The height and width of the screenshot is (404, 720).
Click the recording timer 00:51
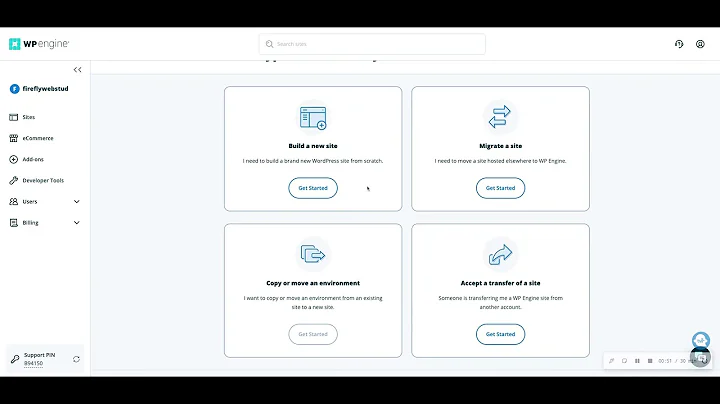(x=665, y=361)
